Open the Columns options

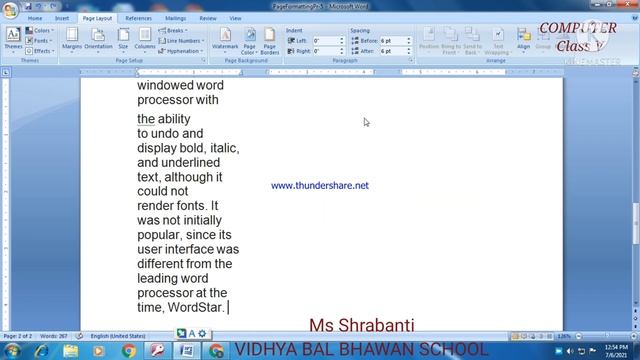(145, 41)
